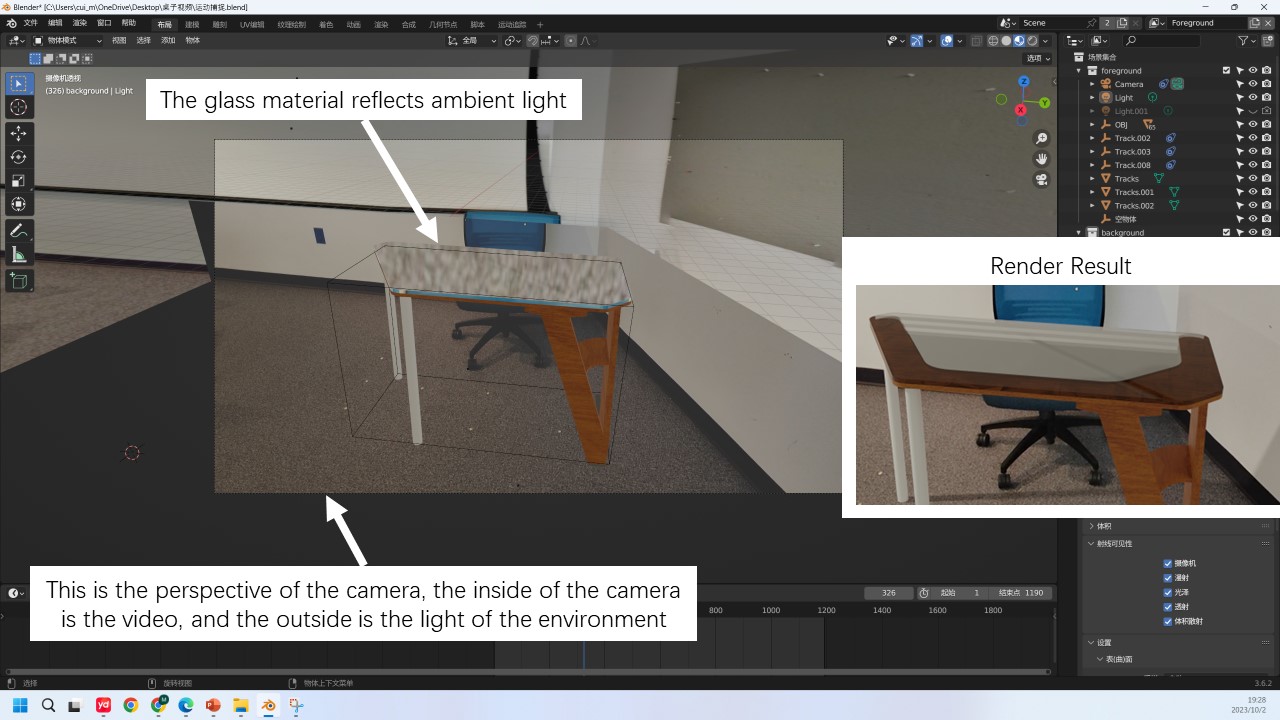
Task: Switch to 着色 workspace tab
Action: [x=326, y=24]
